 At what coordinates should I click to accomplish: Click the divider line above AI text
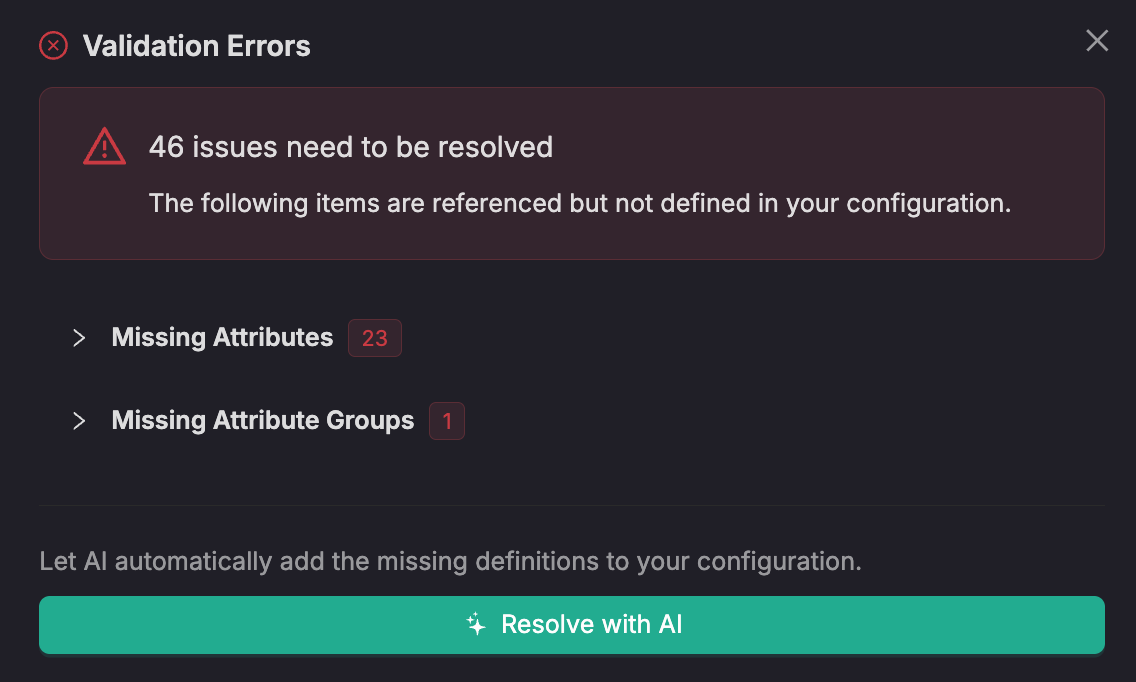tap(571, 505)
